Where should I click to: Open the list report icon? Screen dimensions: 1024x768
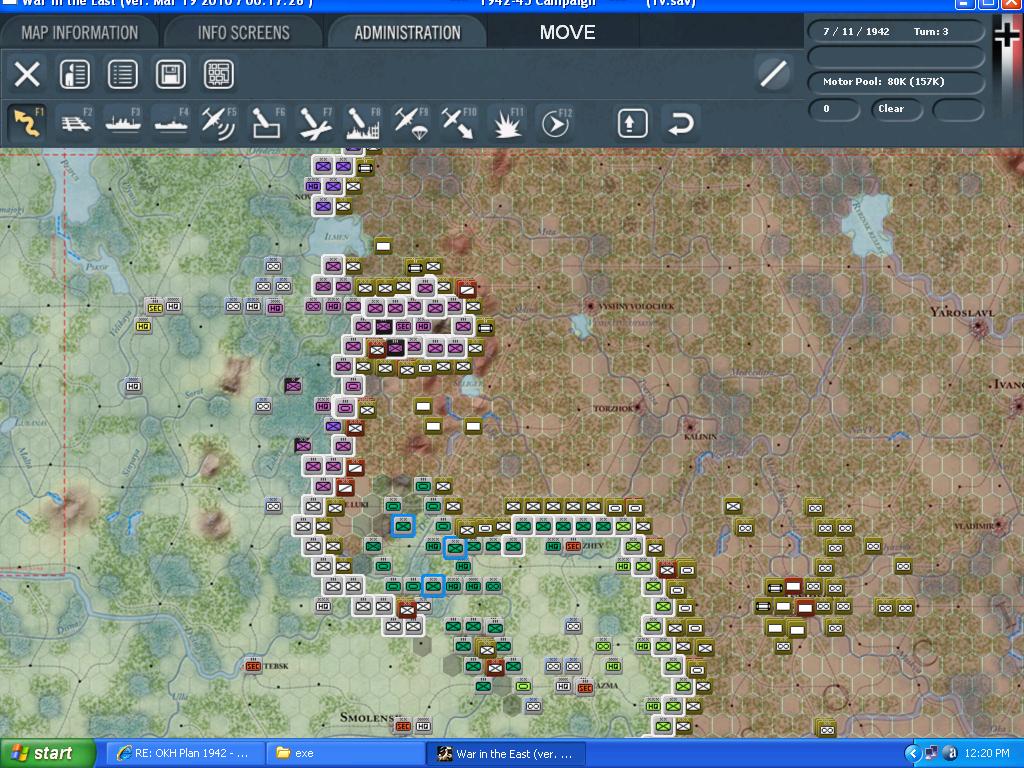(x=123, y=74)
